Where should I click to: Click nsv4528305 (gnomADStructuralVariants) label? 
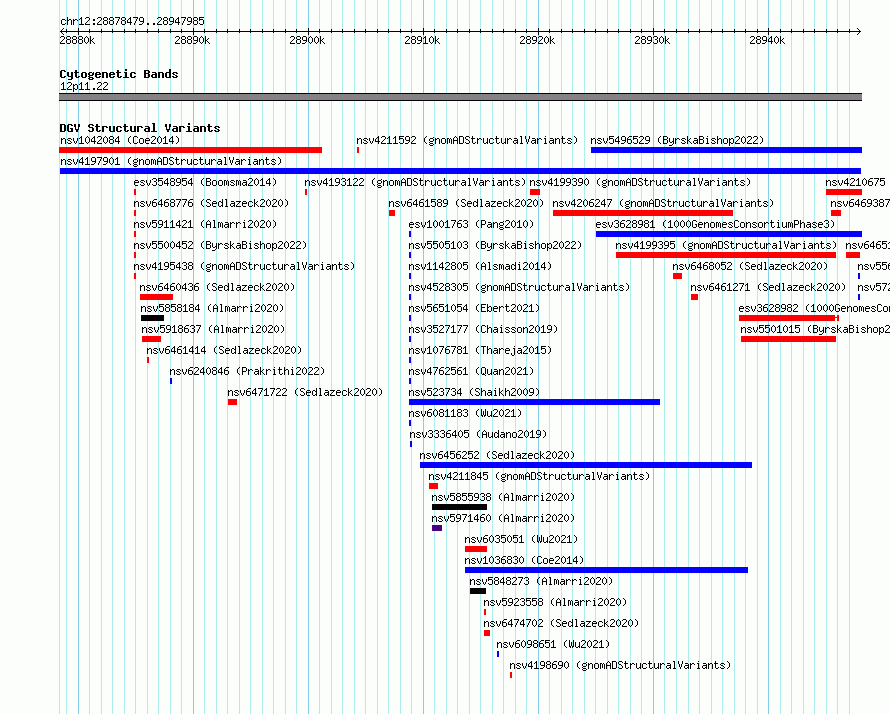[x=519, y=287]
